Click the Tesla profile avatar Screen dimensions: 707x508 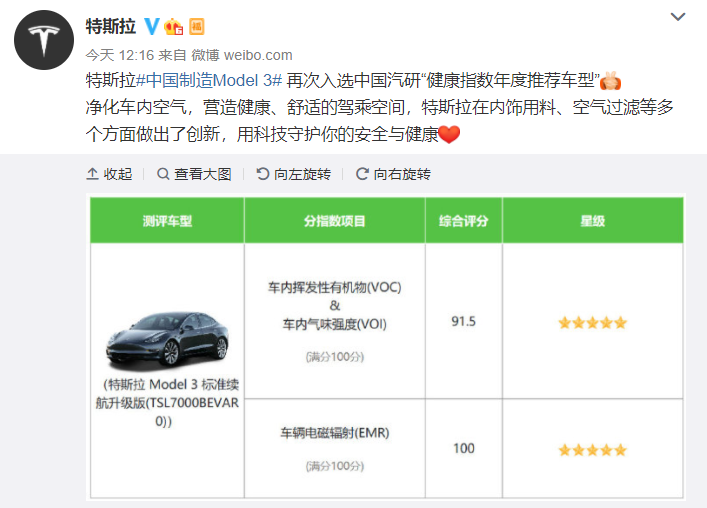(x=42, y=43)
